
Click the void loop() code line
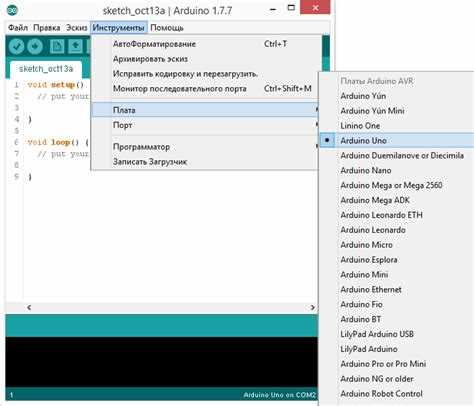coord(58,142)
